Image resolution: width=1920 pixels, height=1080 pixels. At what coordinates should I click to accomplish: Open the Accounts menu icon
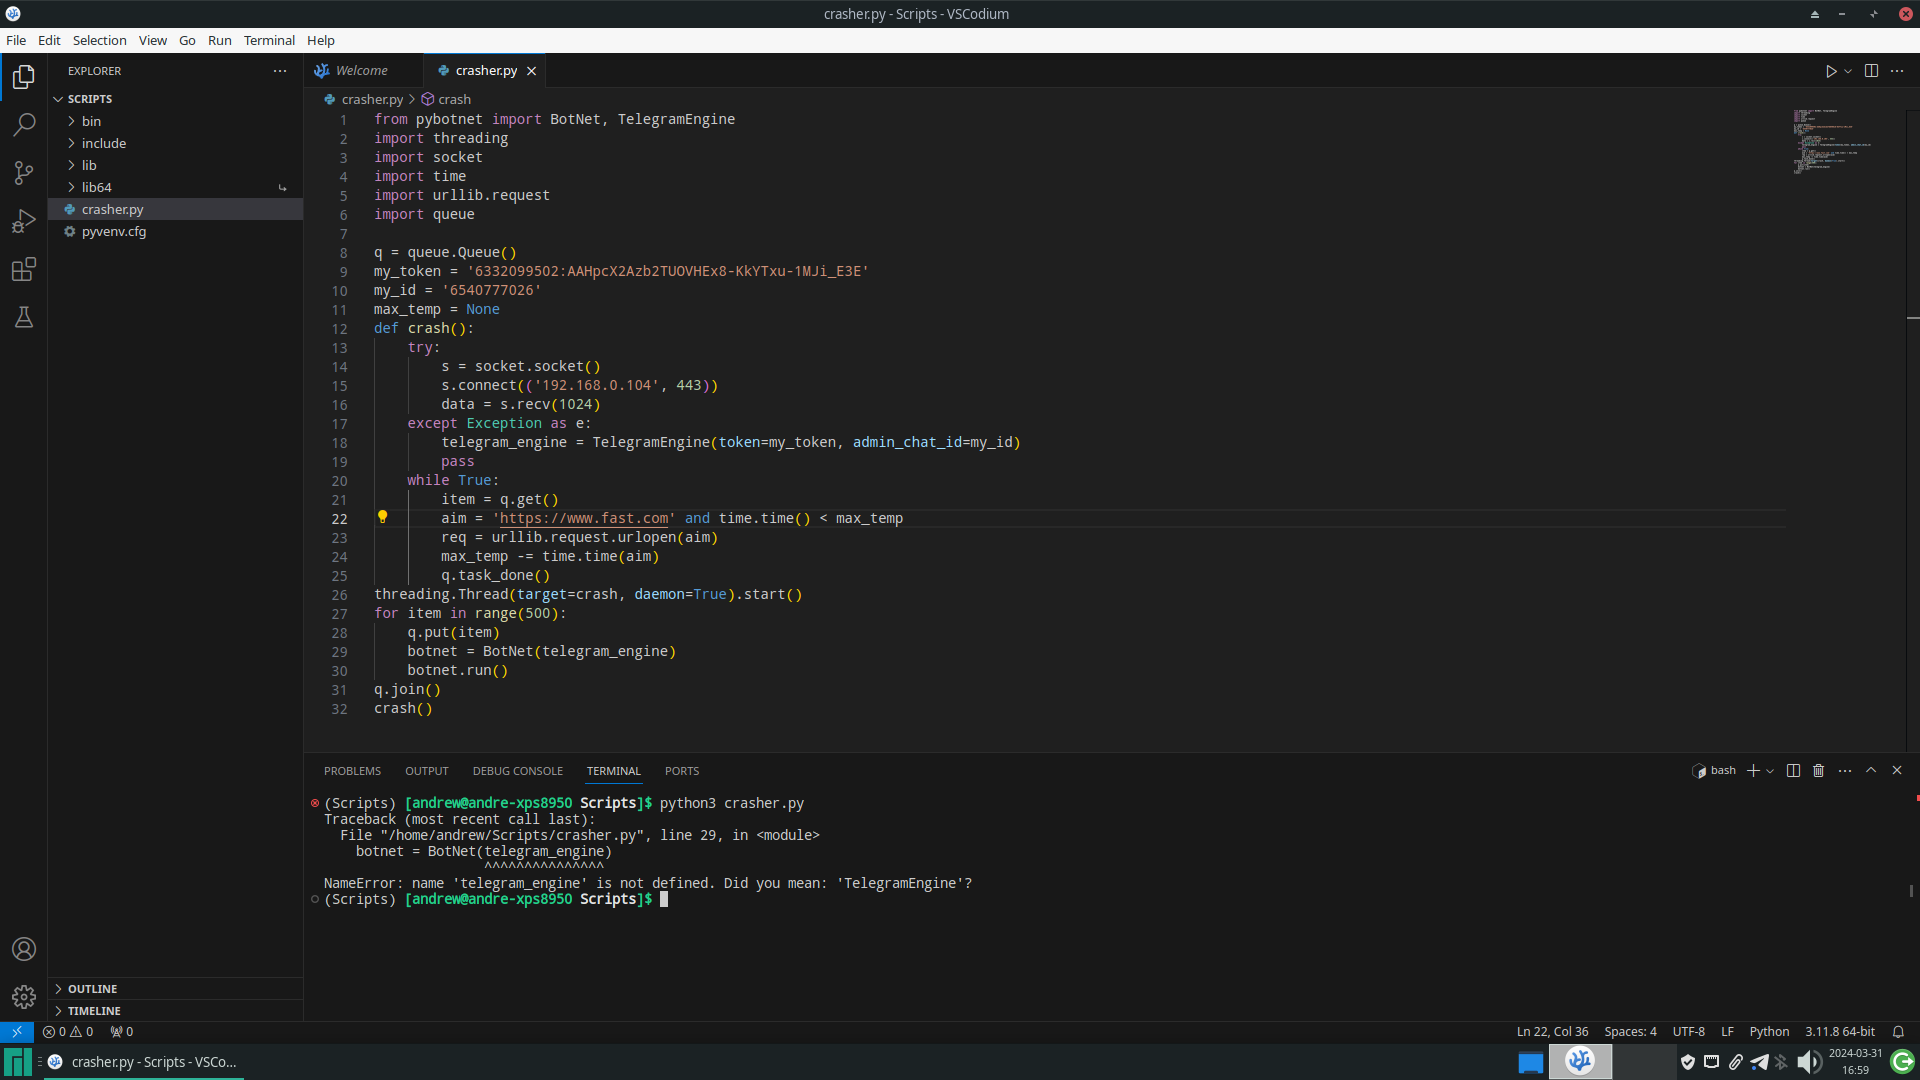pos(24,949)
